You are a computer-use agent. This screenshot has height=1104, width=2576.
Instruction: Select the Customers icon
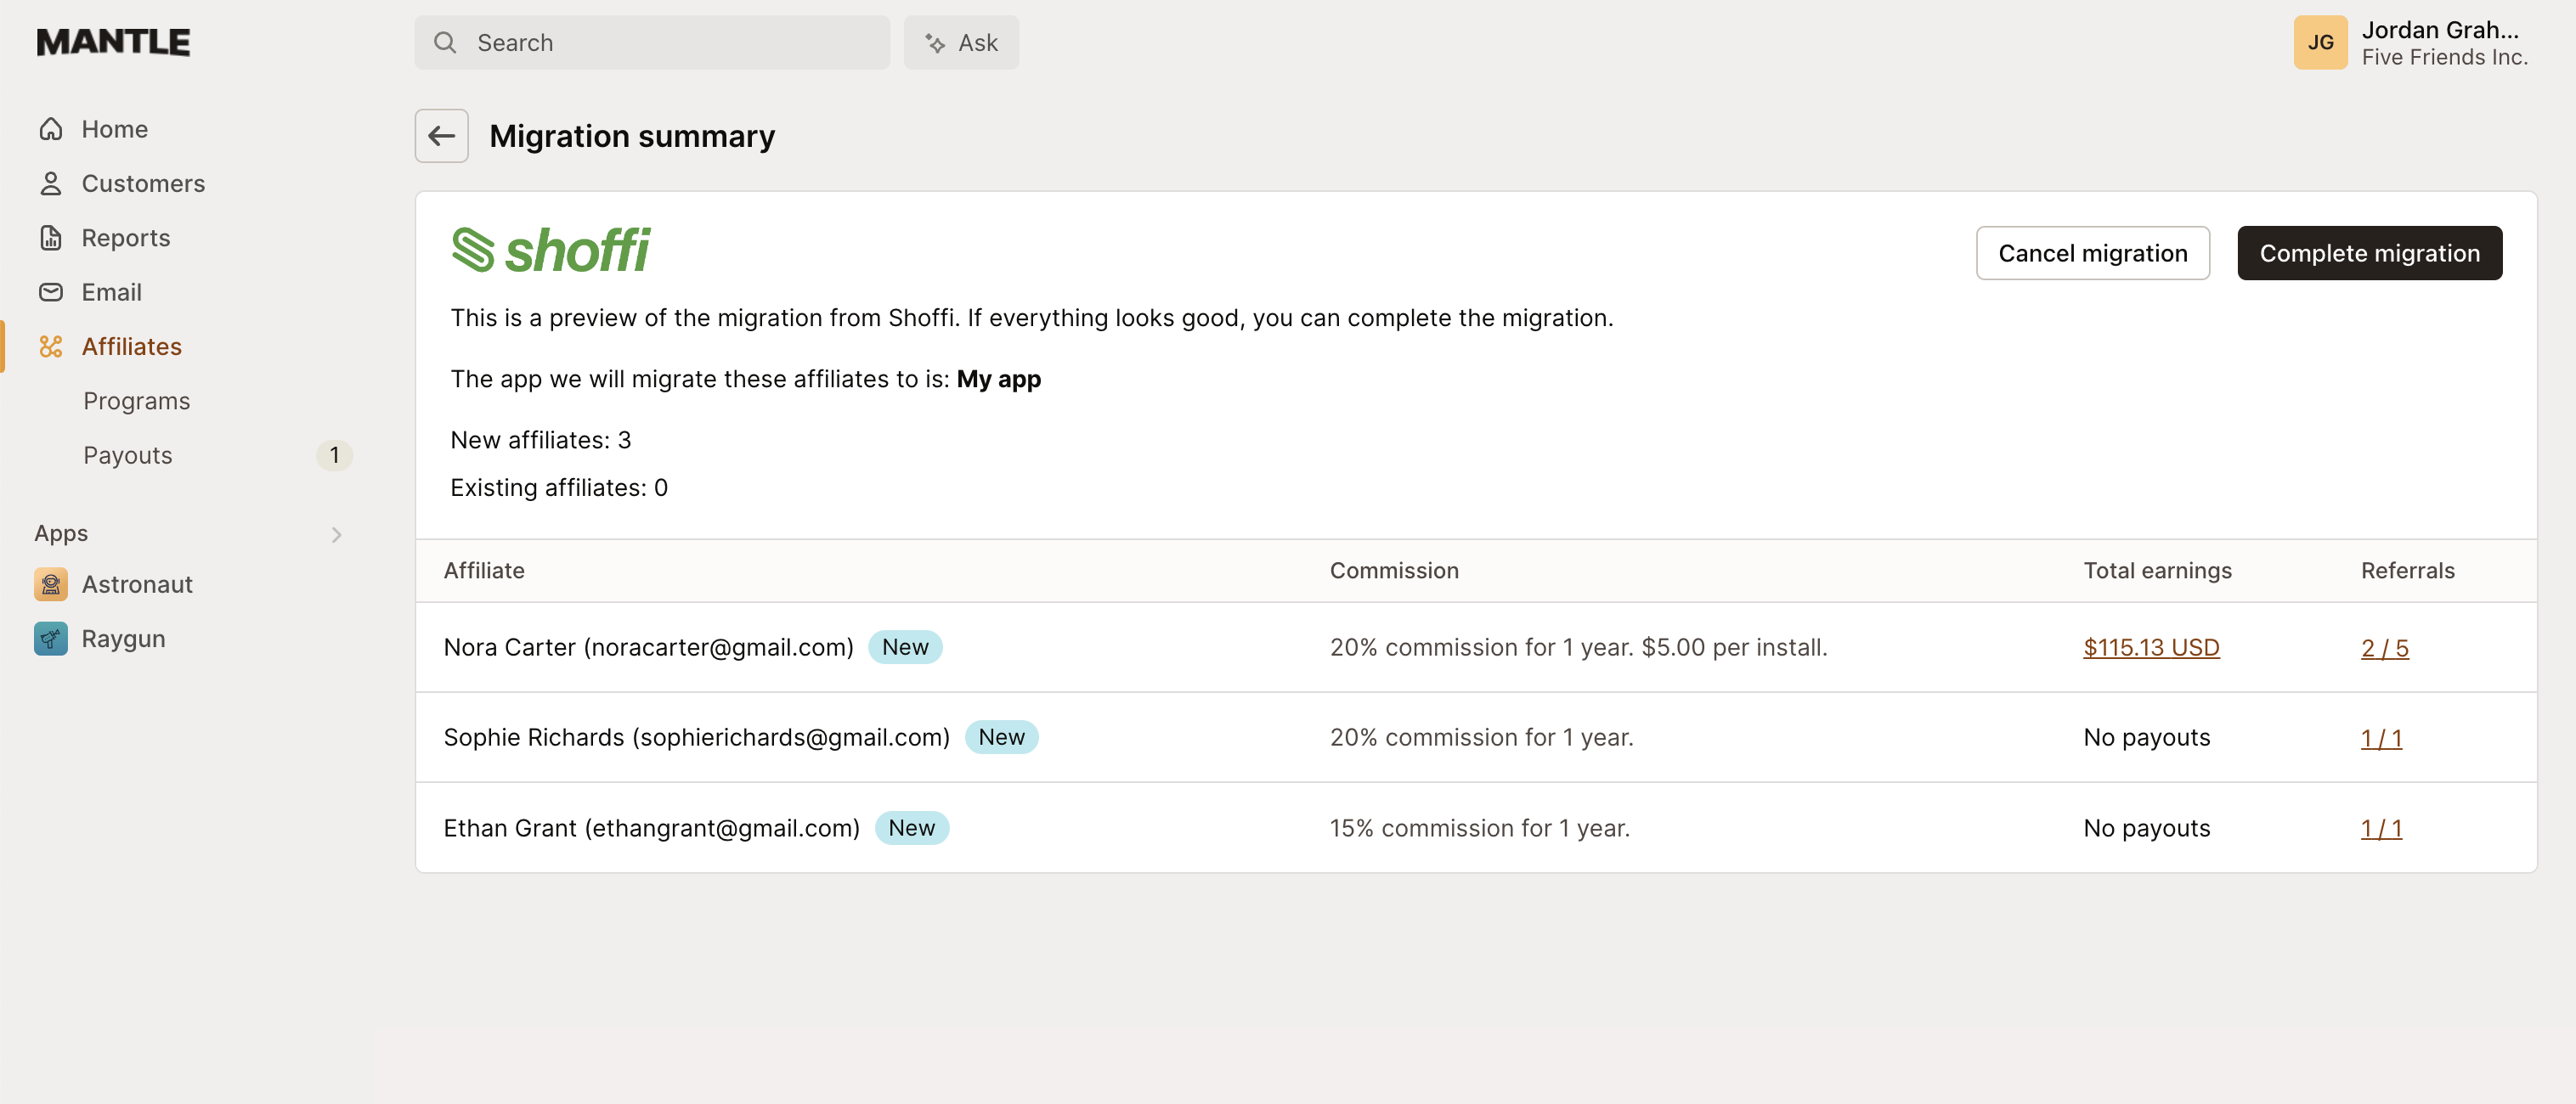point(51,183)
